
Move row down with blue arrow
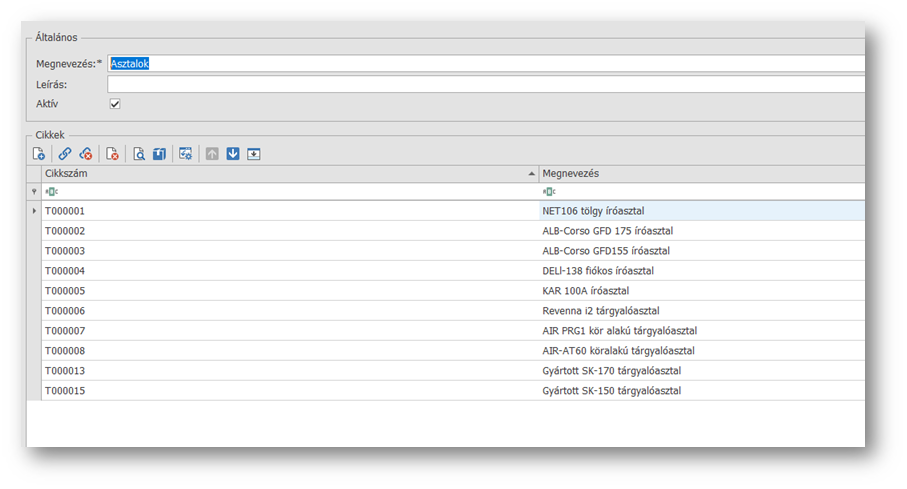pyautogui.click(x=233, y=154)
